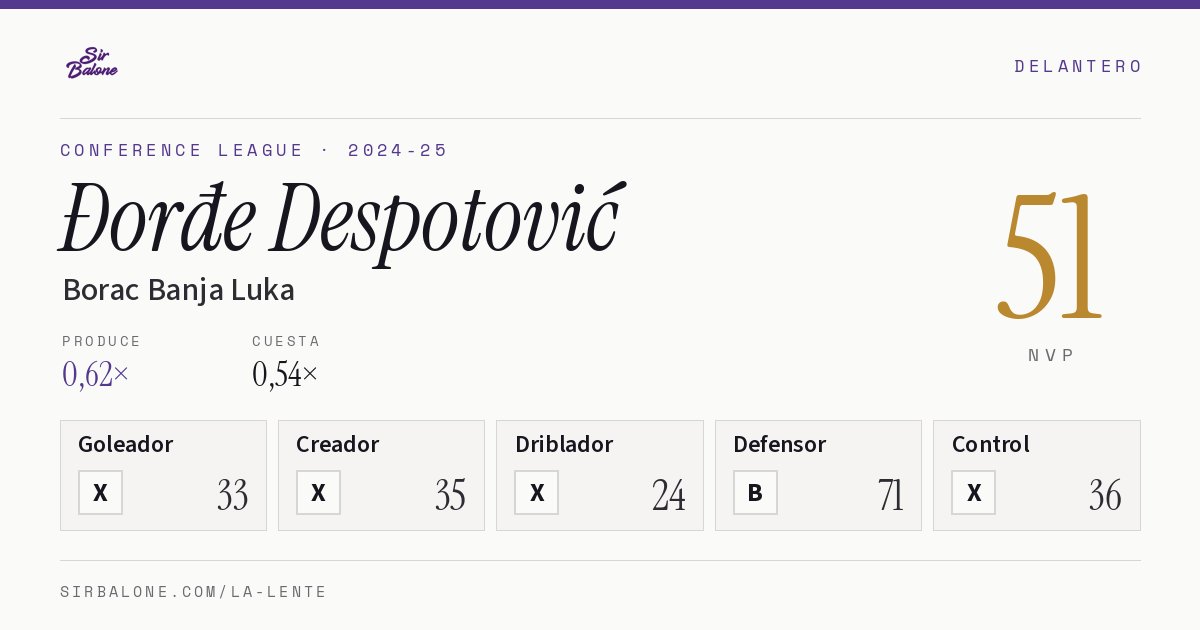
Task: Open the sirbalone.com/la-lente link
Action: (x=194, y=592)
